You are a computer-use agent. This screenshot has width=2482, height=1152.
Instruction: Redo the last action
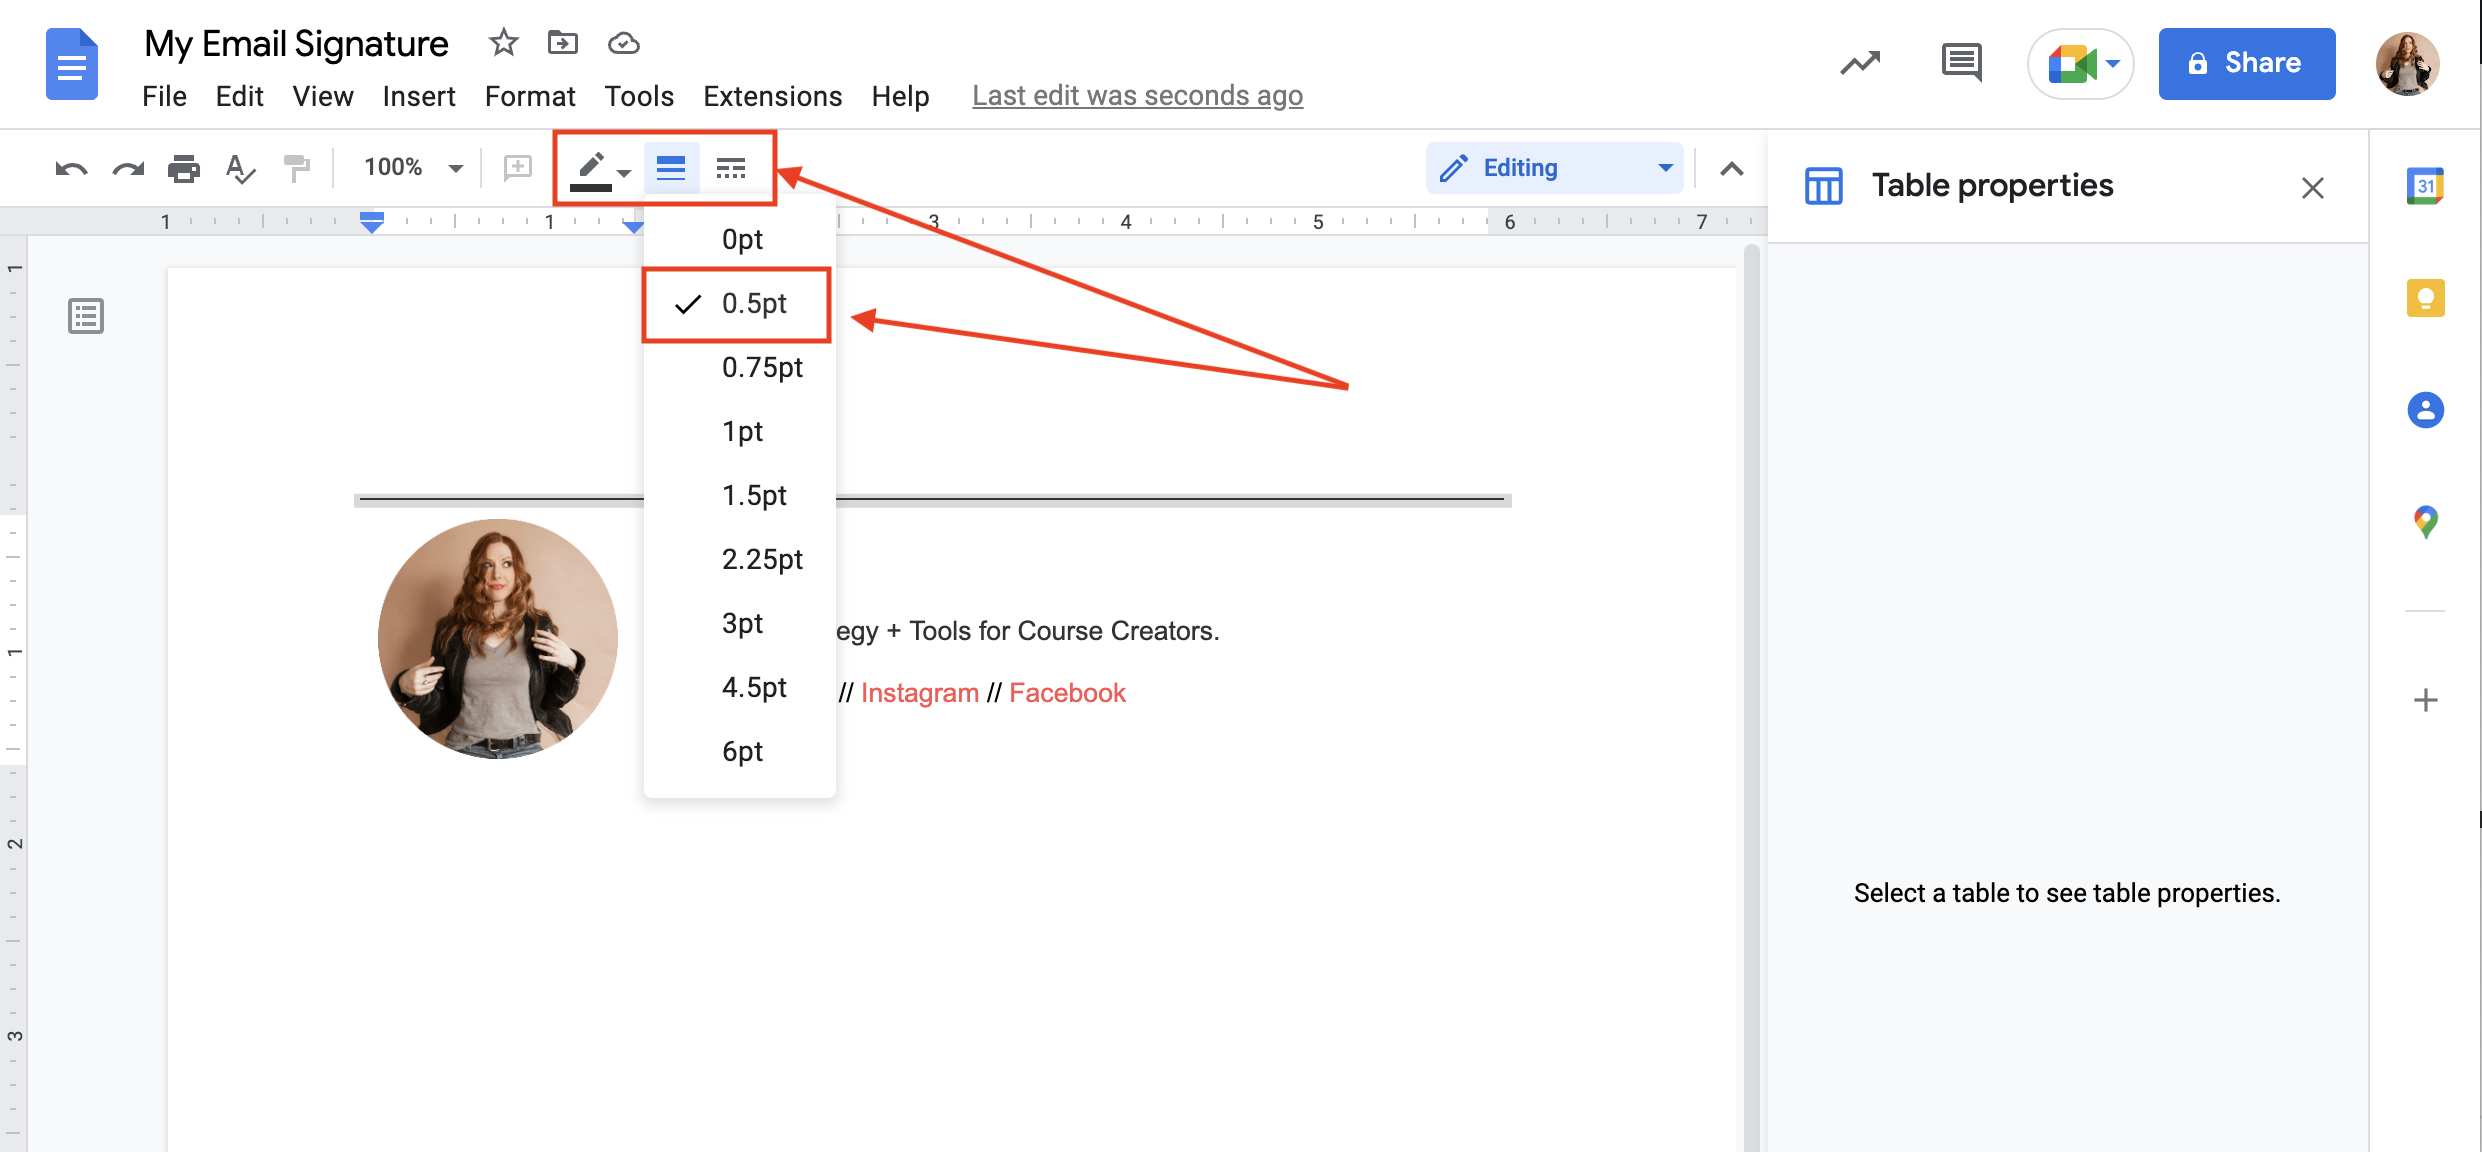coord(128,168)
